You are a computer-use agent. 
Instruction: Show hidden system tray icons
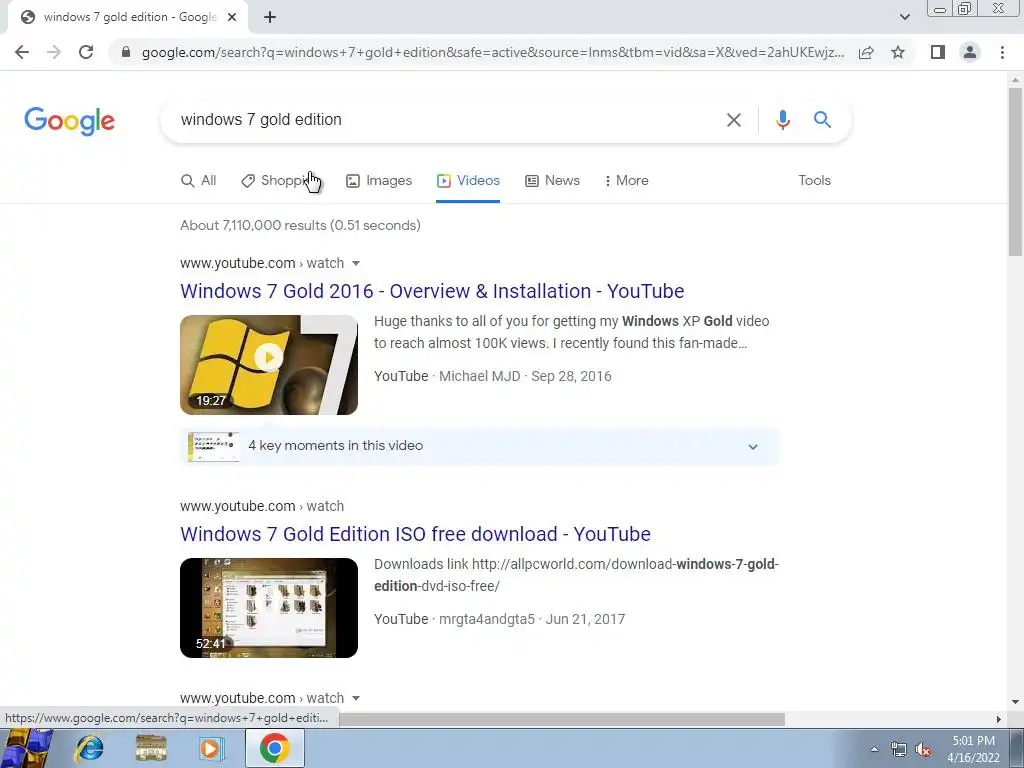pyautogui.click(x=874, y=749)
